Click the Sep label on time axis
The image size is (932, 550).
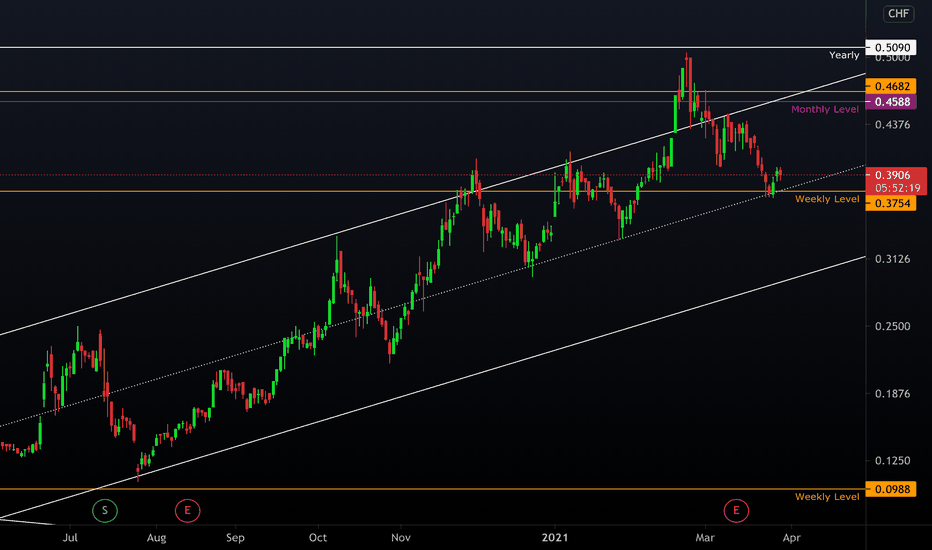pos(235,538)
